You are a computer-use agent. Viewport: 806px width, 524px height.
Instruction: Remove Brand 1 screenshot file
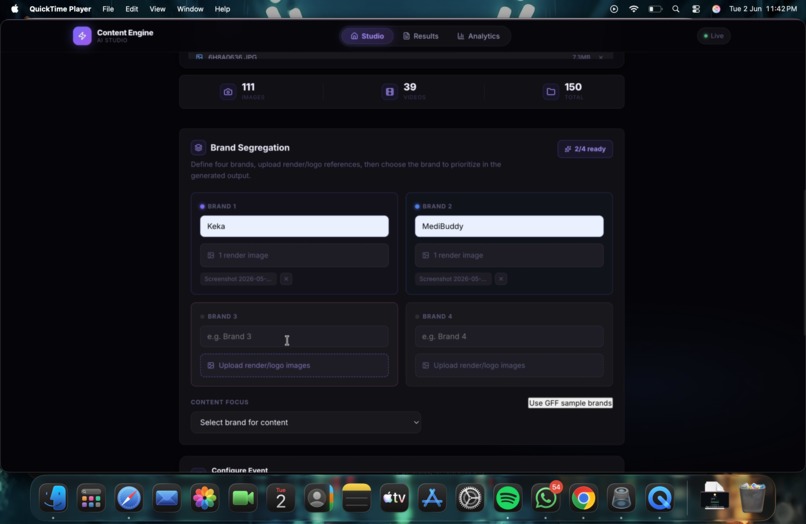tap(286, 279)
